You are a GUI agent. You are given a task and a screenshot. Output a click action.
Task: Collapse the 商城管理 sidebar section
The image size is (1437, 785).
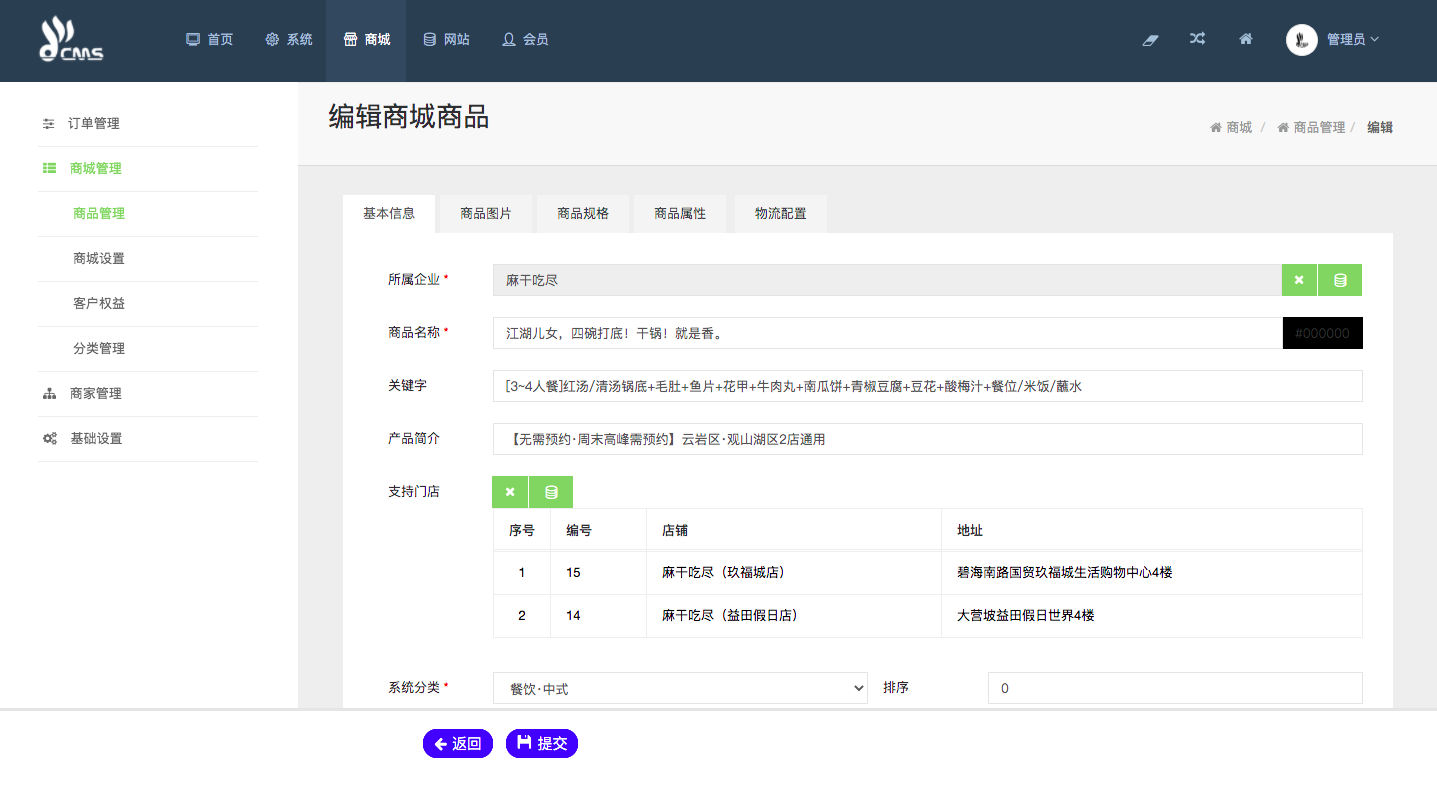[x=95, y=168]
